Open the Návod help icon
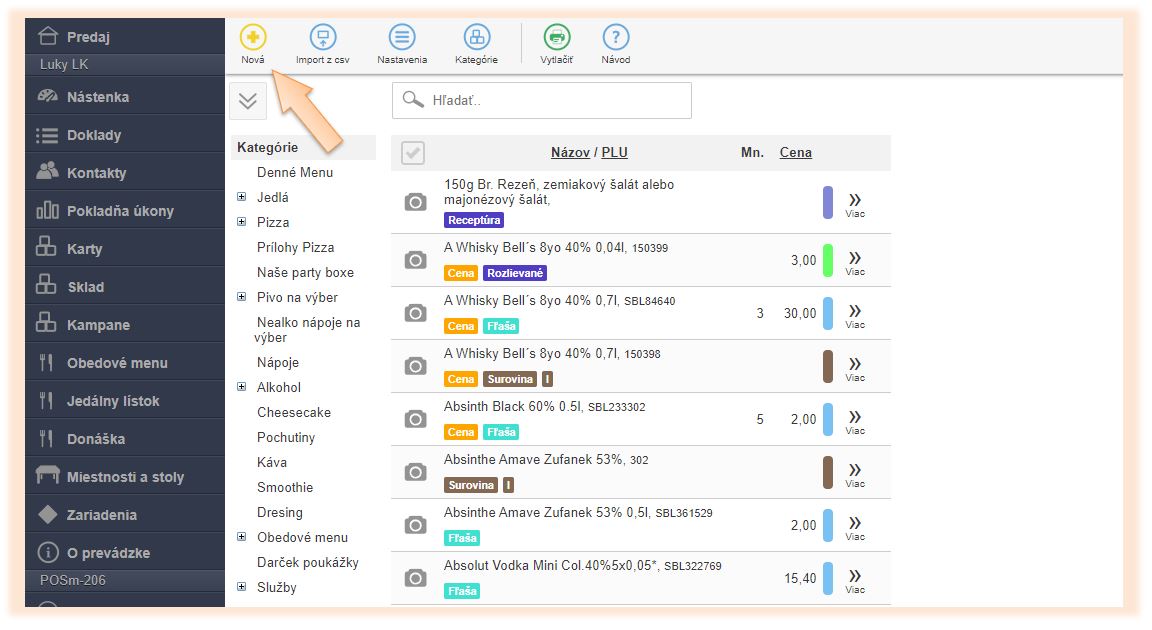 pos(615,38)
